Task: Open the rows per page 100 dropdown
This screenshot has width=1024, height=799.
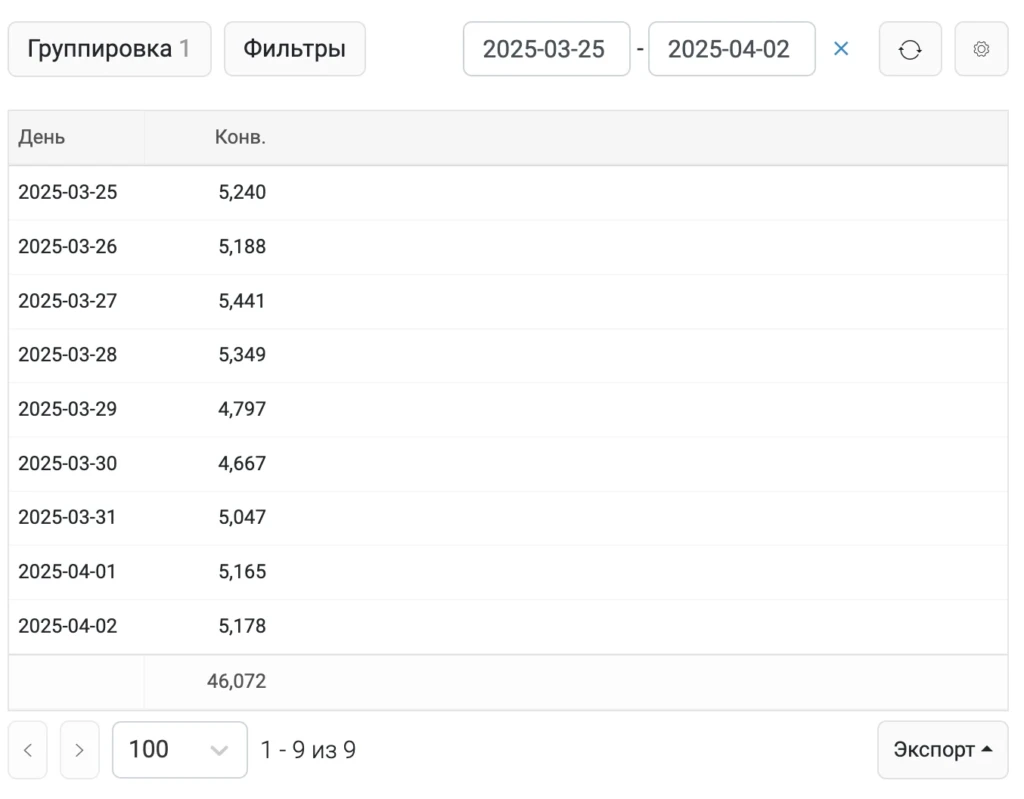Action: pyautogui.click(x=180, y=750)
